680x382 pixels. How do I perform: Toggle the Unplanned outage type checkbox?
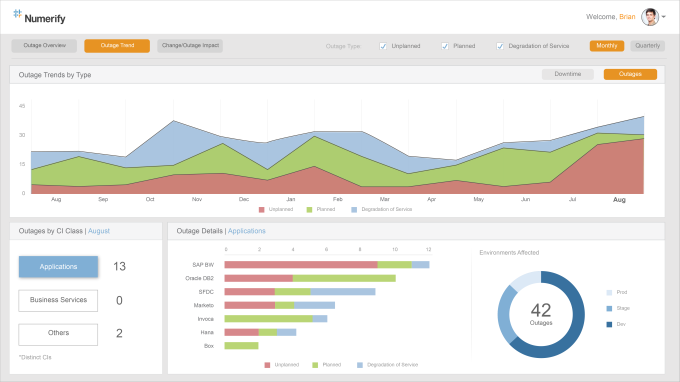(x=383, y=46)
